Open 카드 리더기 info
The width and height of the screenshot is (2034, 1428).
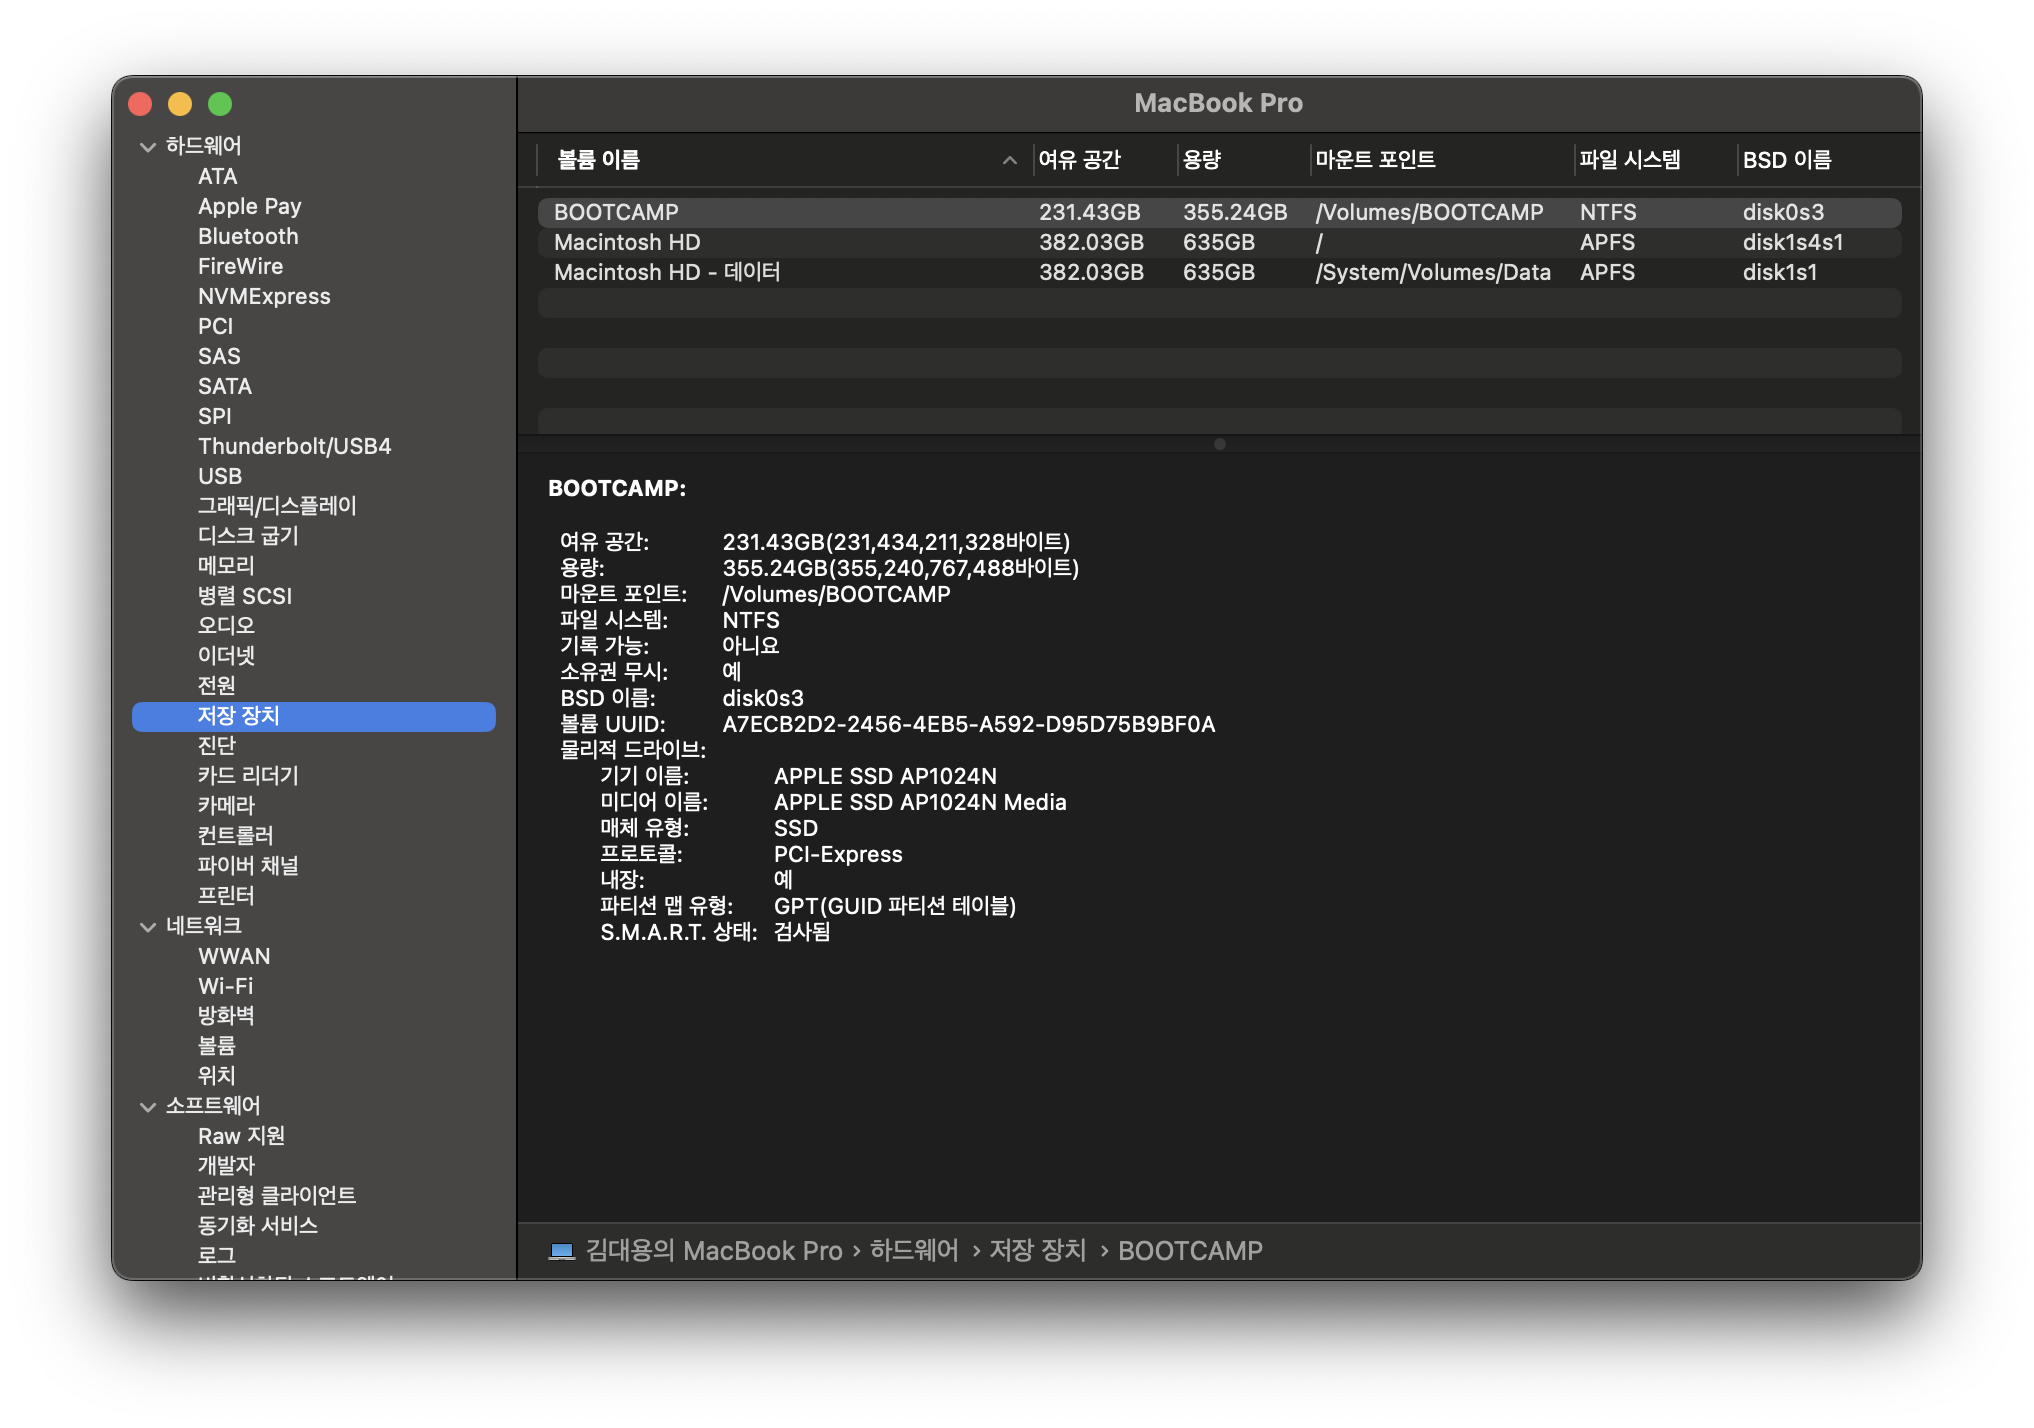(x=248, y=776)
